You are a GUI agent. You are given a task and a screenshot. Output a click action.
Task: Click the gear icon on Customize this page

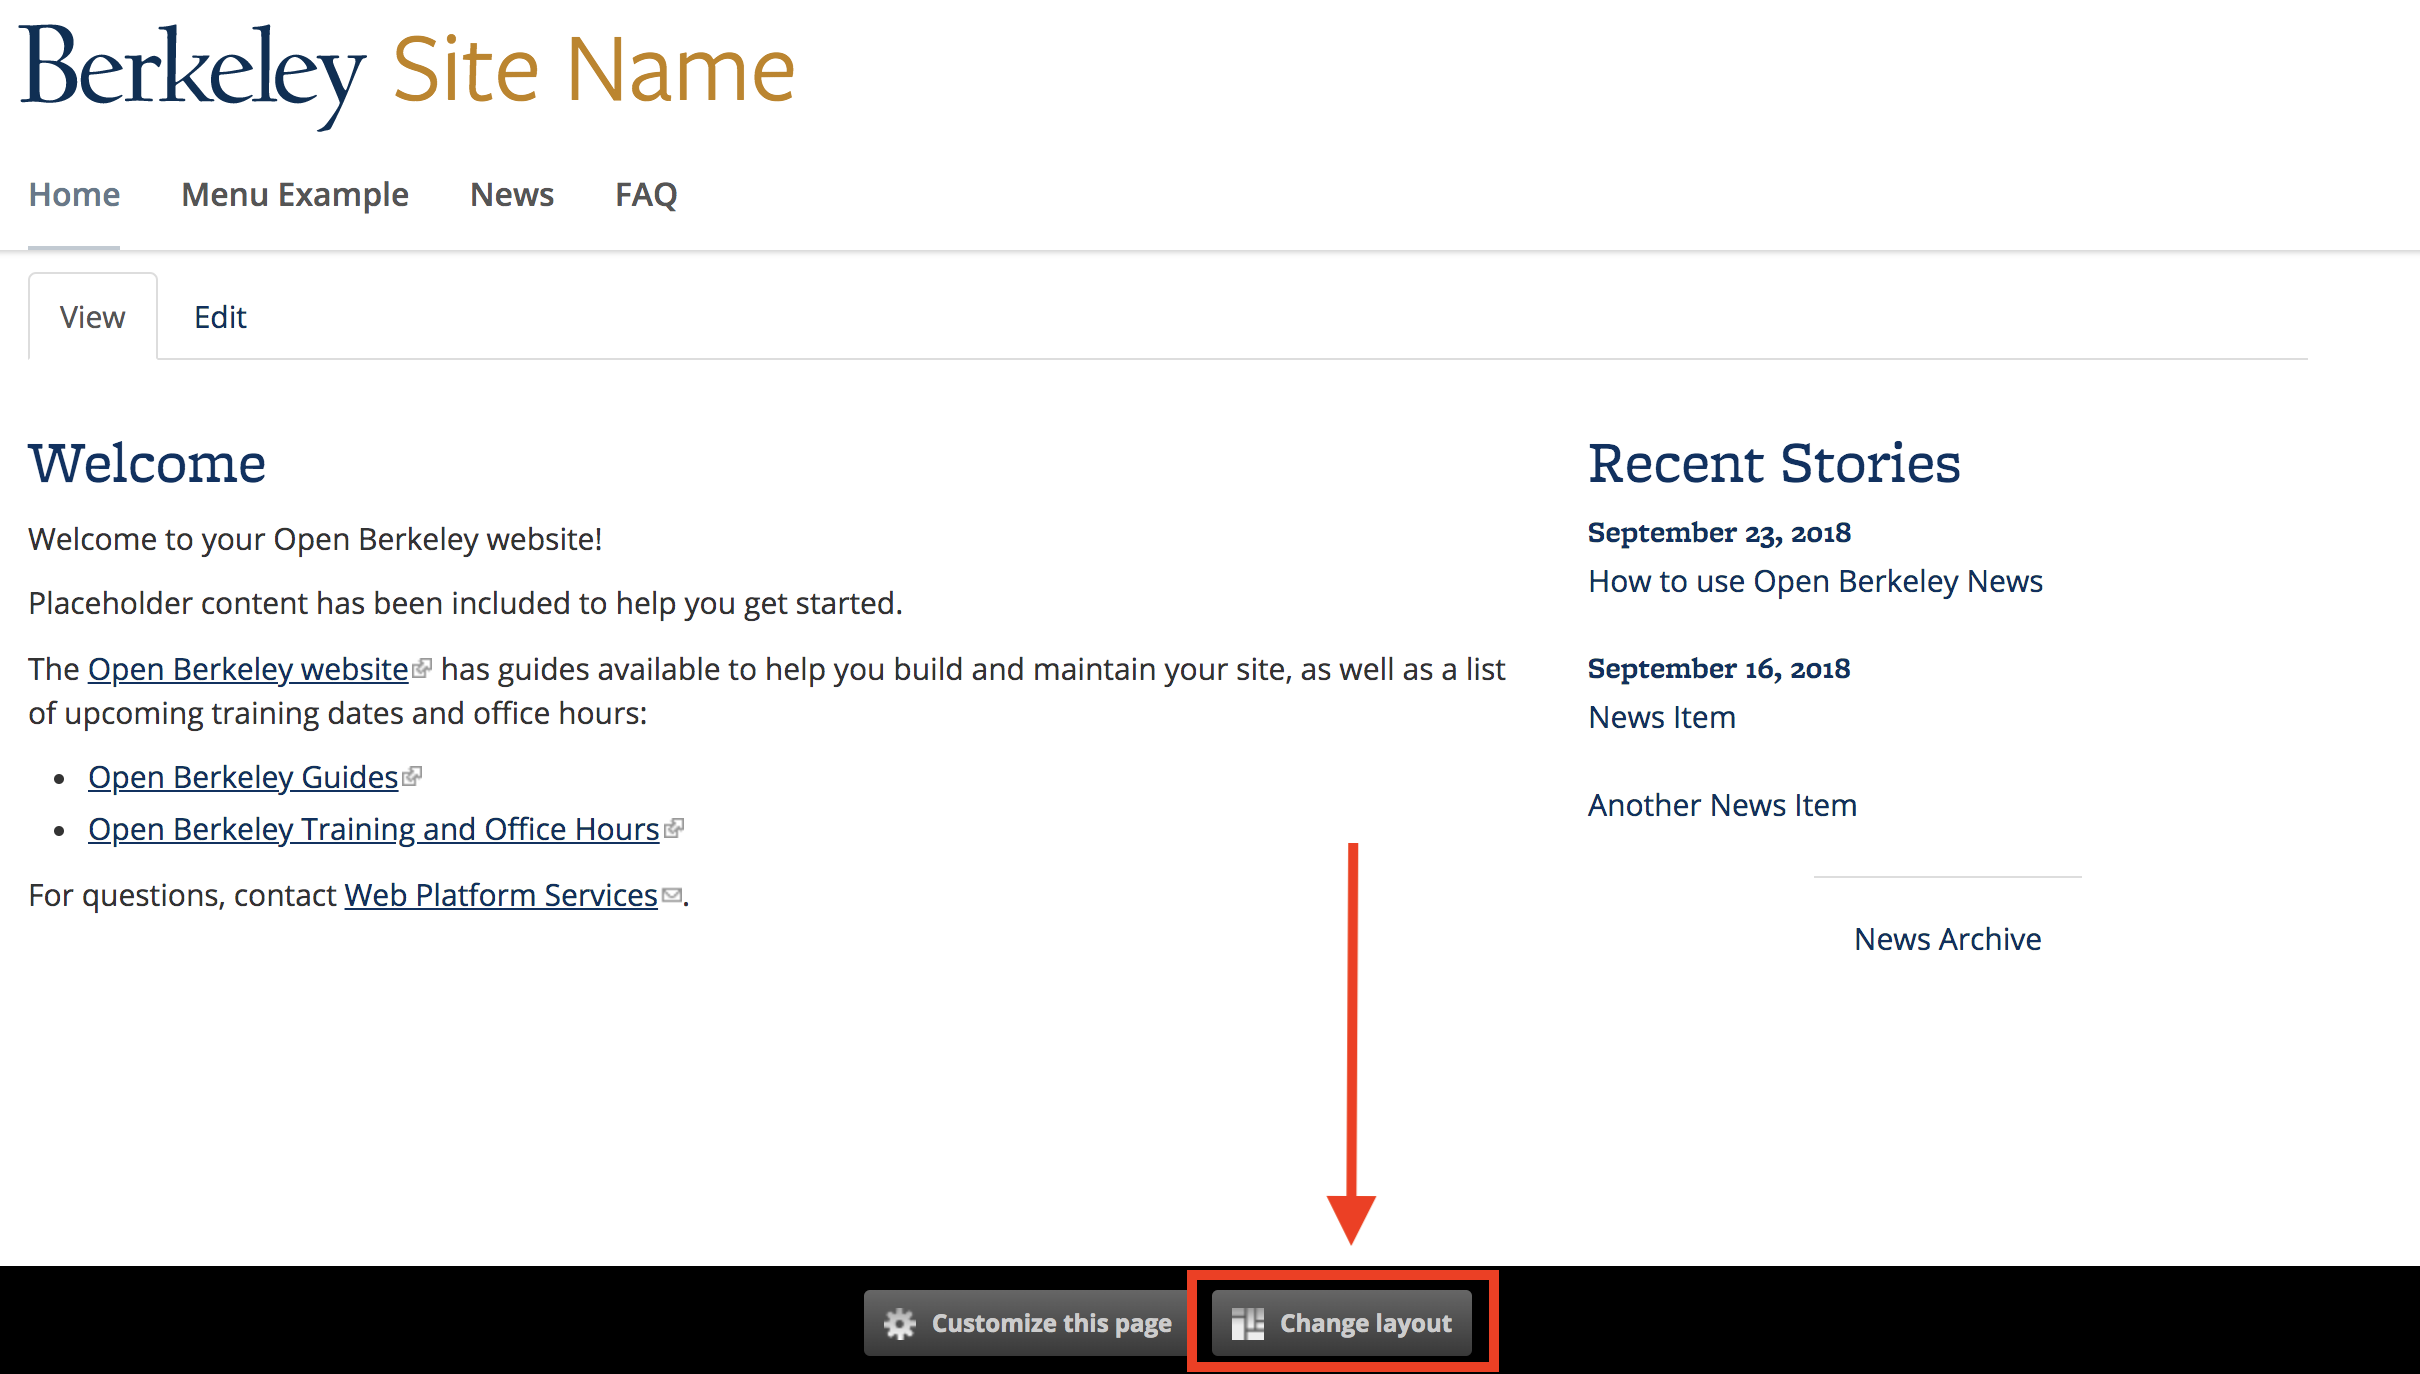900,1323
